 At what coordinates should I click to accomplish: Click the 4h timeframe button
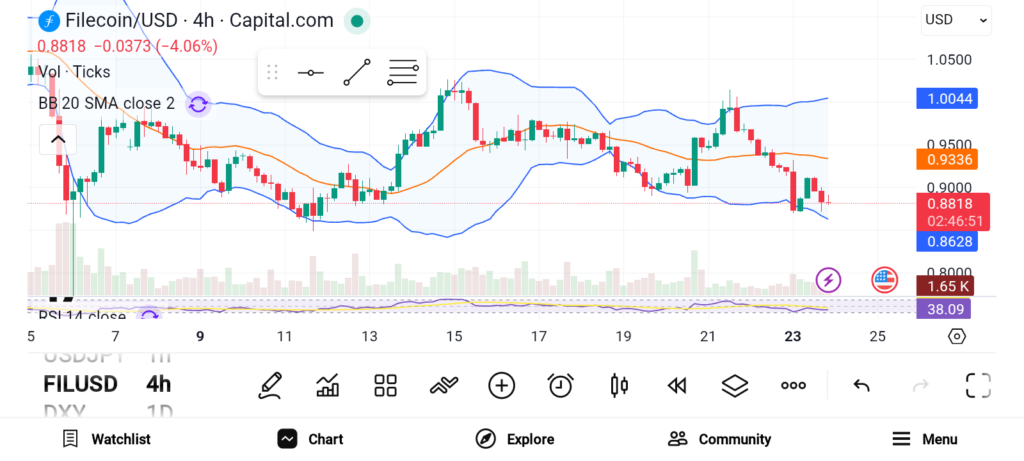coord(158,384)
